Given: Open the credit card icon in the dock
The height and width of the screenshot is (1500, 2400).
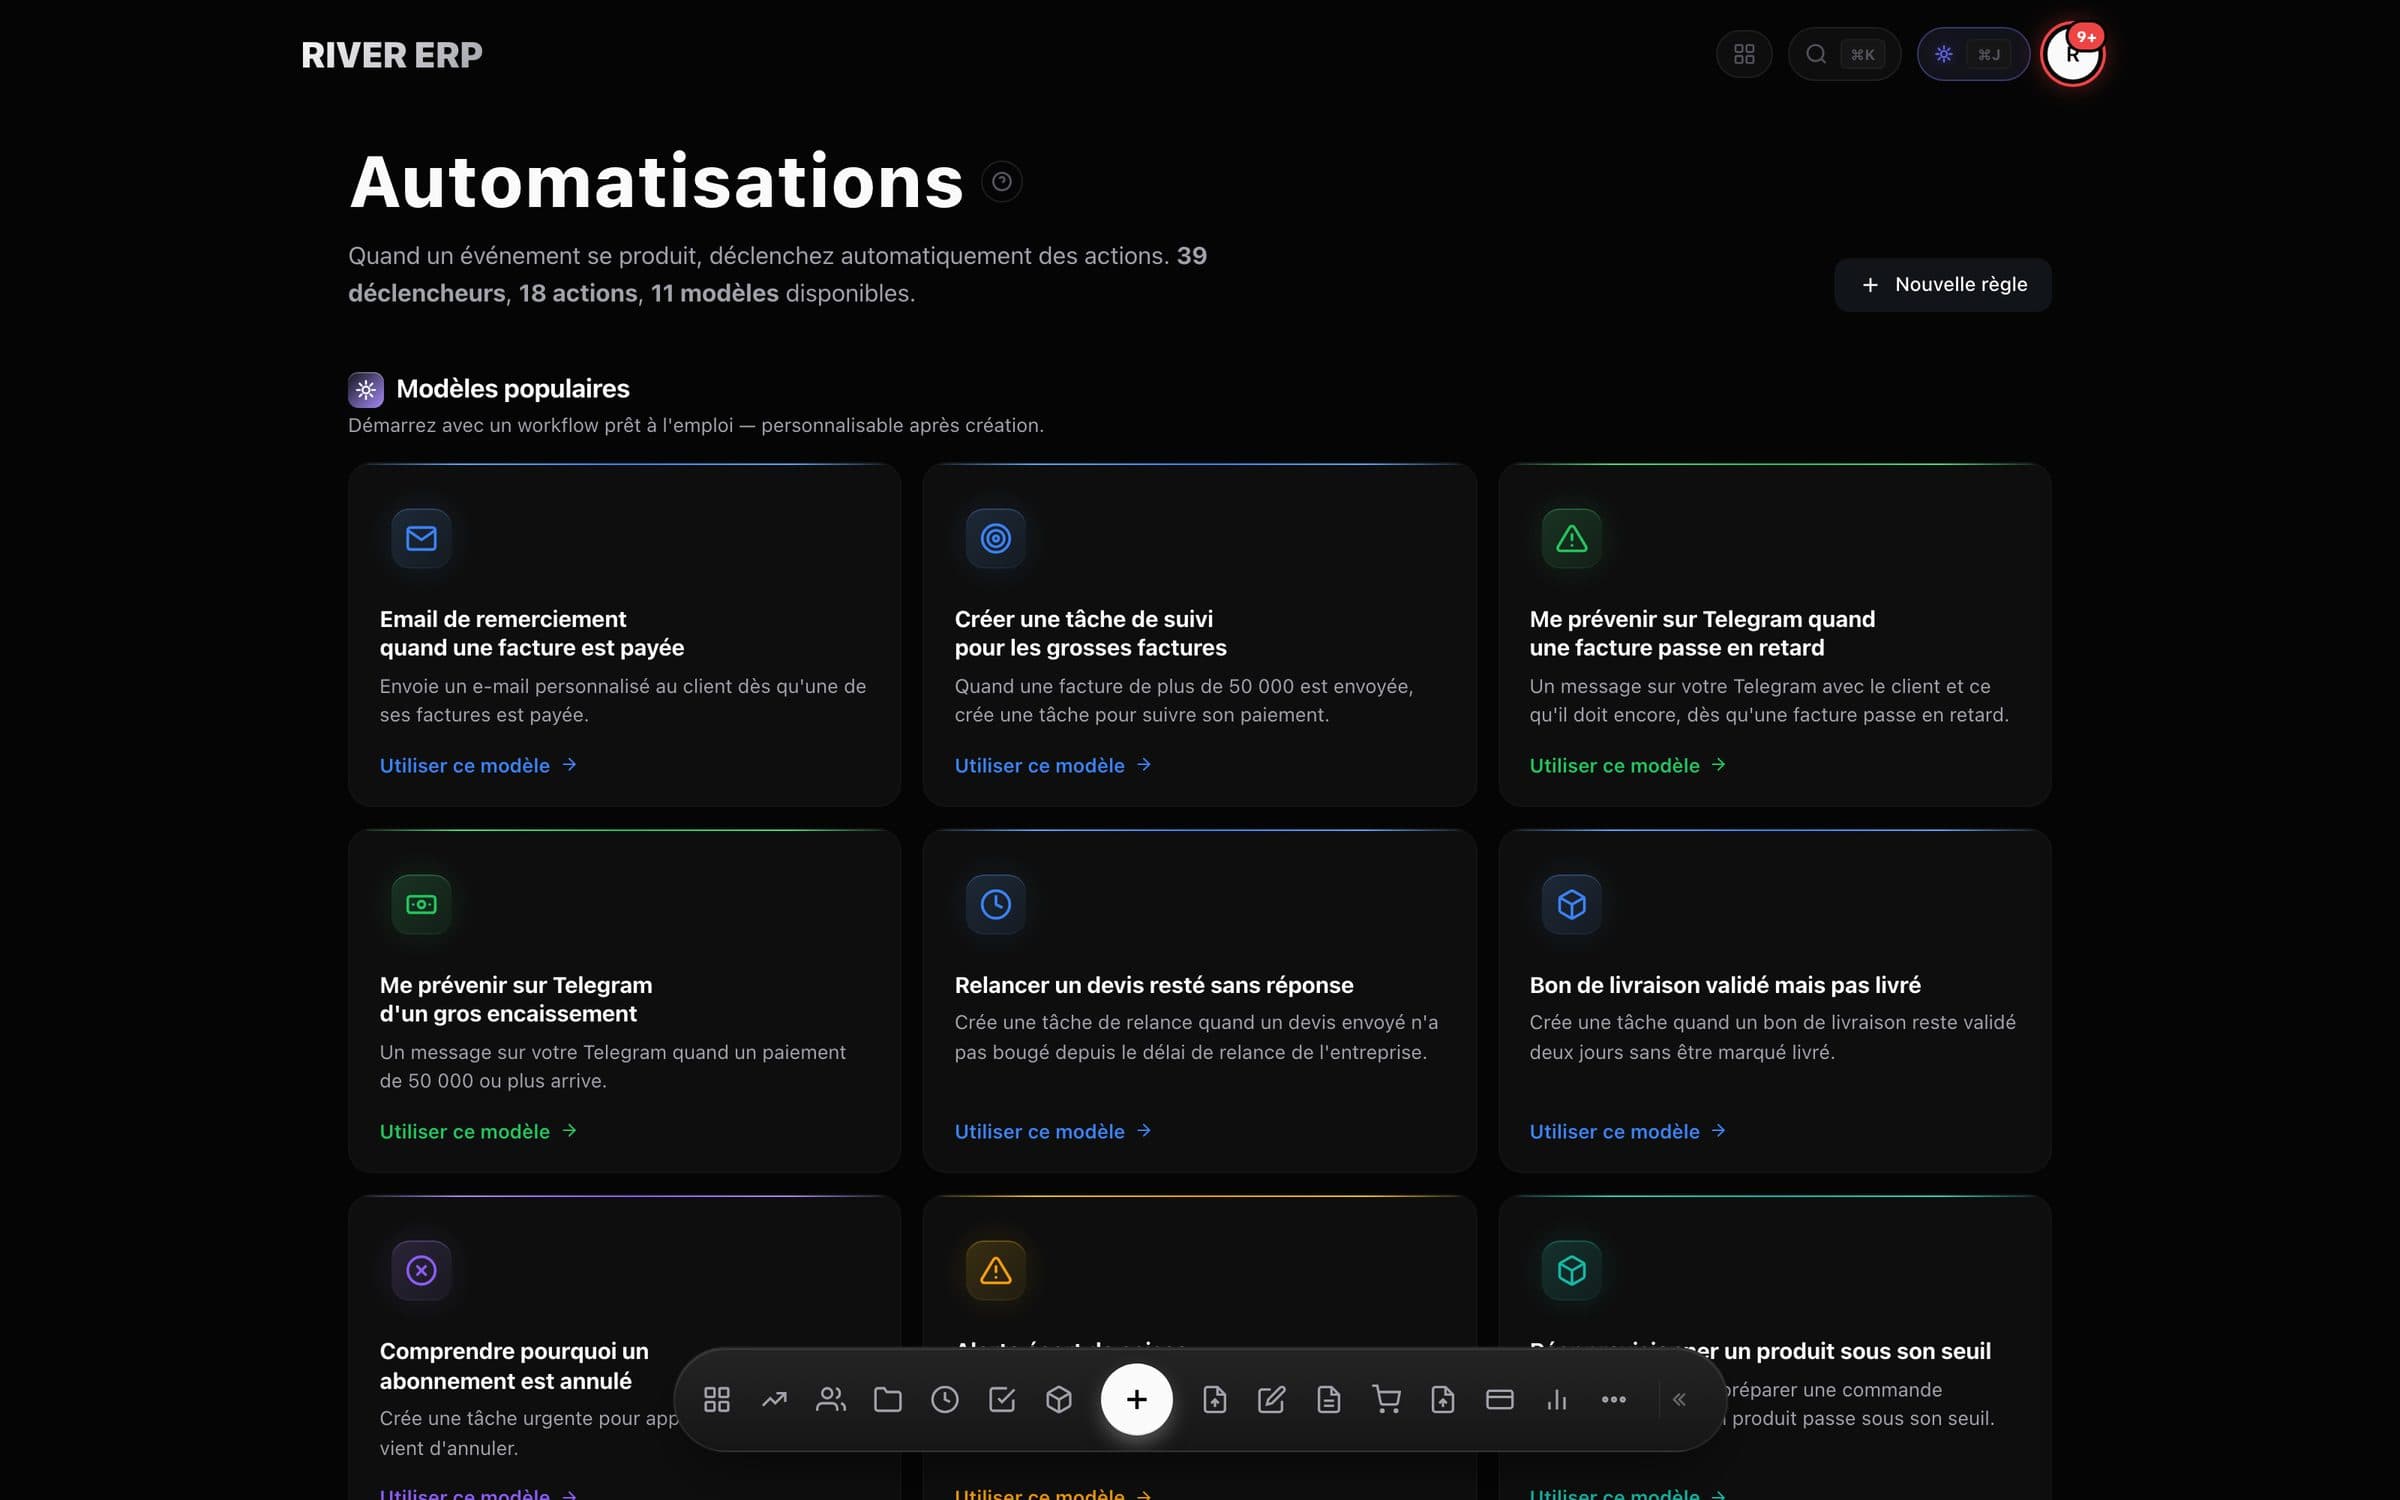Looking at the screenshot, I should pyautogui.click(x=1500, y=1399).
